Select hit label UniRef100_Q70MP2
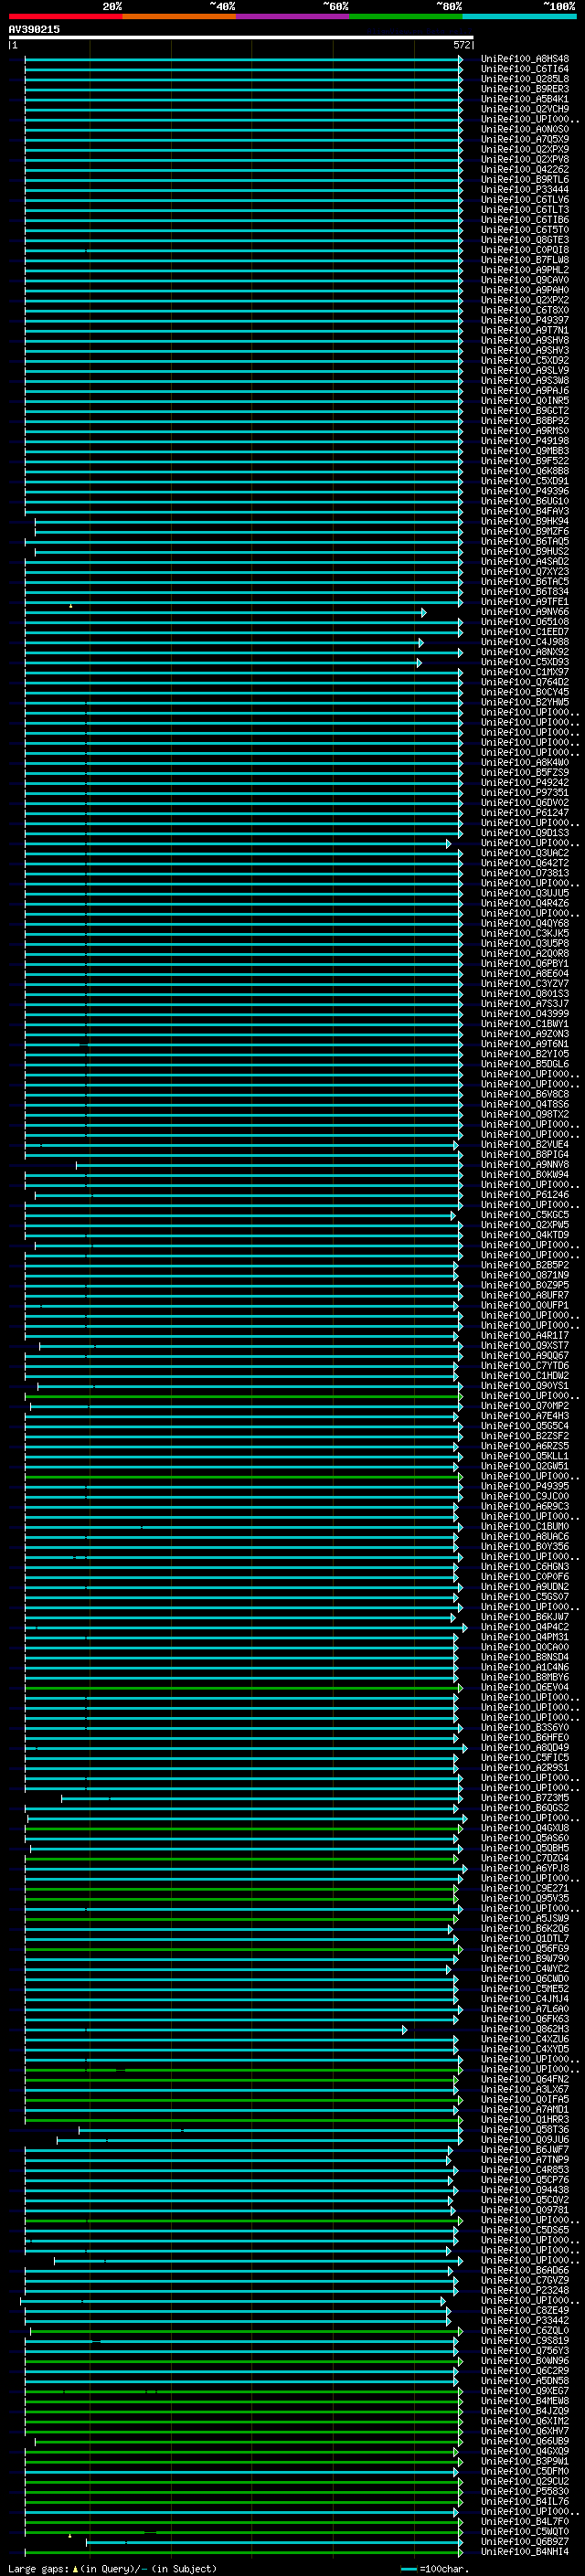This screenshot has width=585, height=2576. pyautogui.click(x=525, y=1406)
